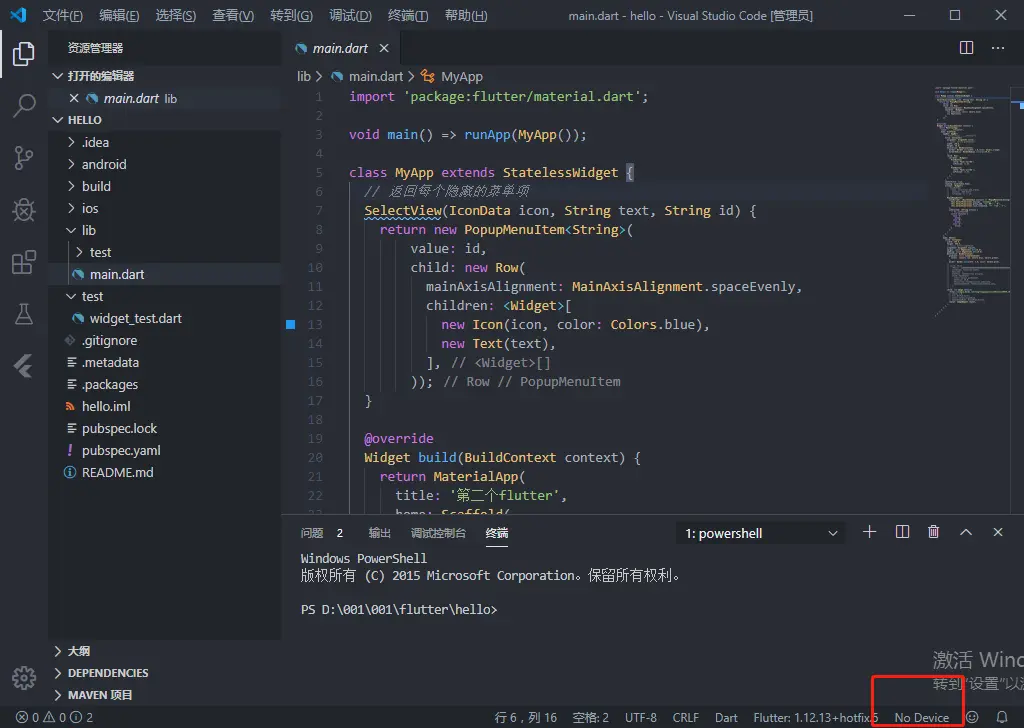This screenshot has height=728, width=1024.
Task: Open the Extensions view
Action: coord(24,262)
